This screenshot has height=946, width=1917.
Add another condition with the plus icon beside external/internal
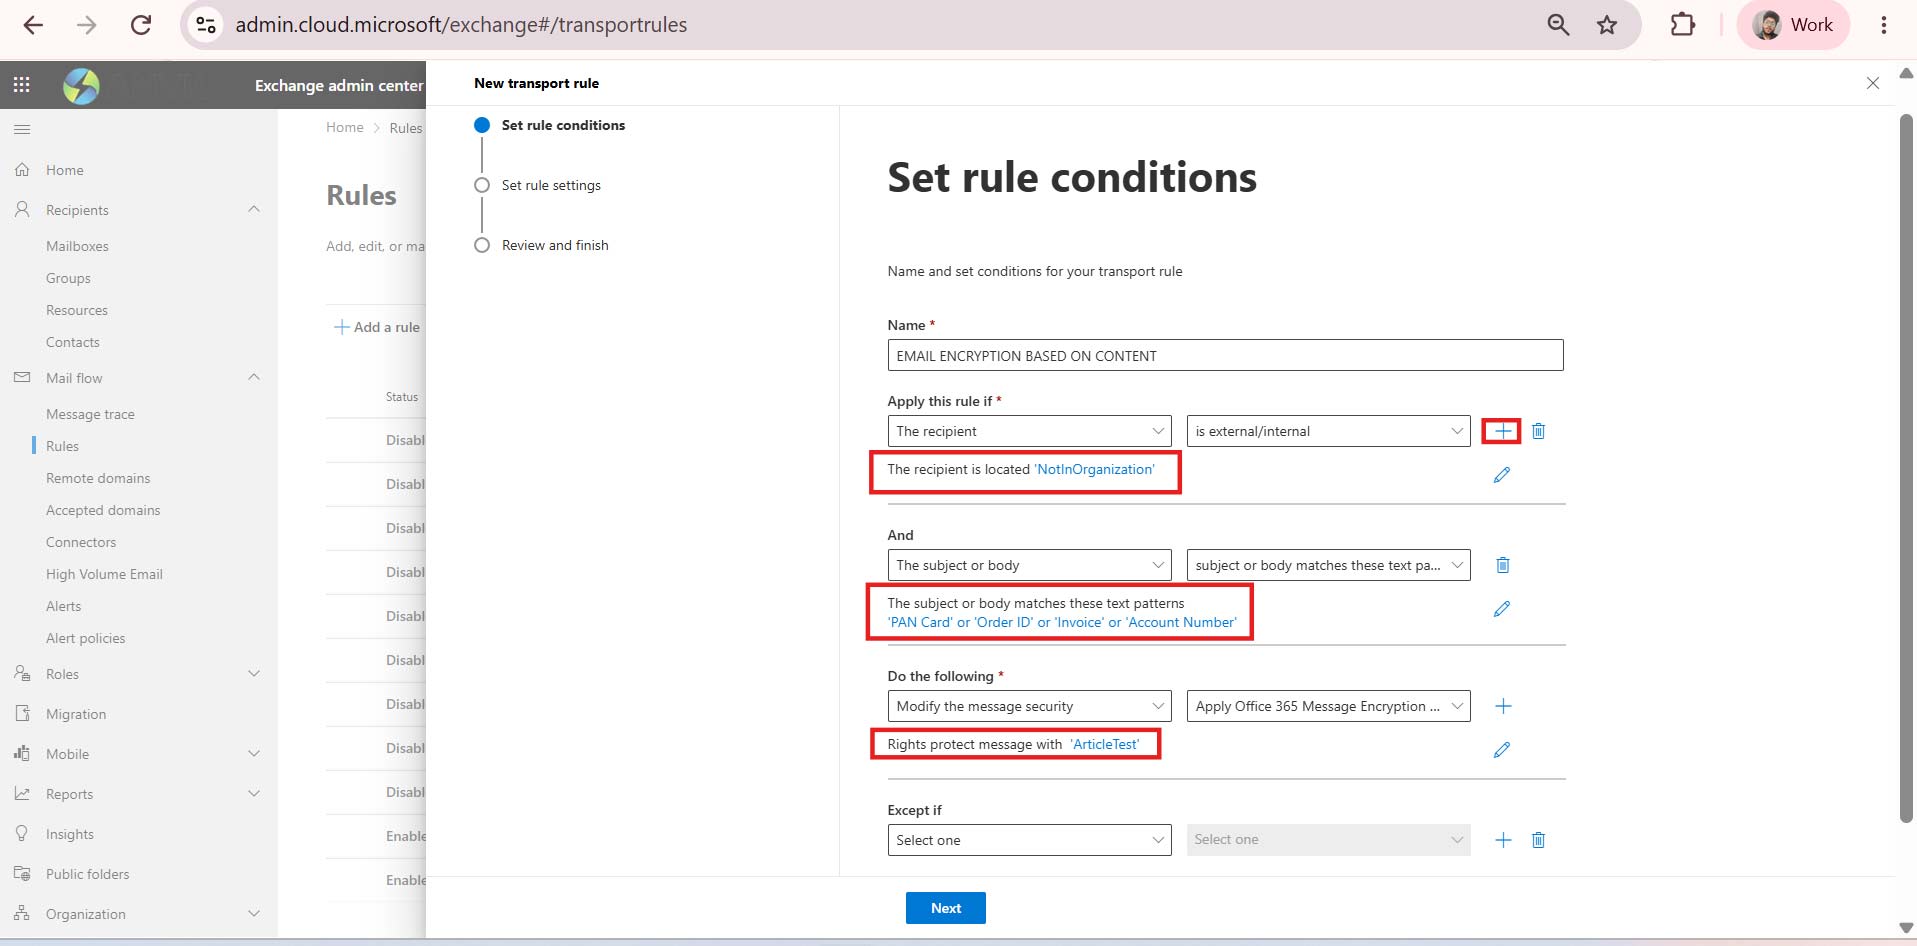pos(1502,431)
